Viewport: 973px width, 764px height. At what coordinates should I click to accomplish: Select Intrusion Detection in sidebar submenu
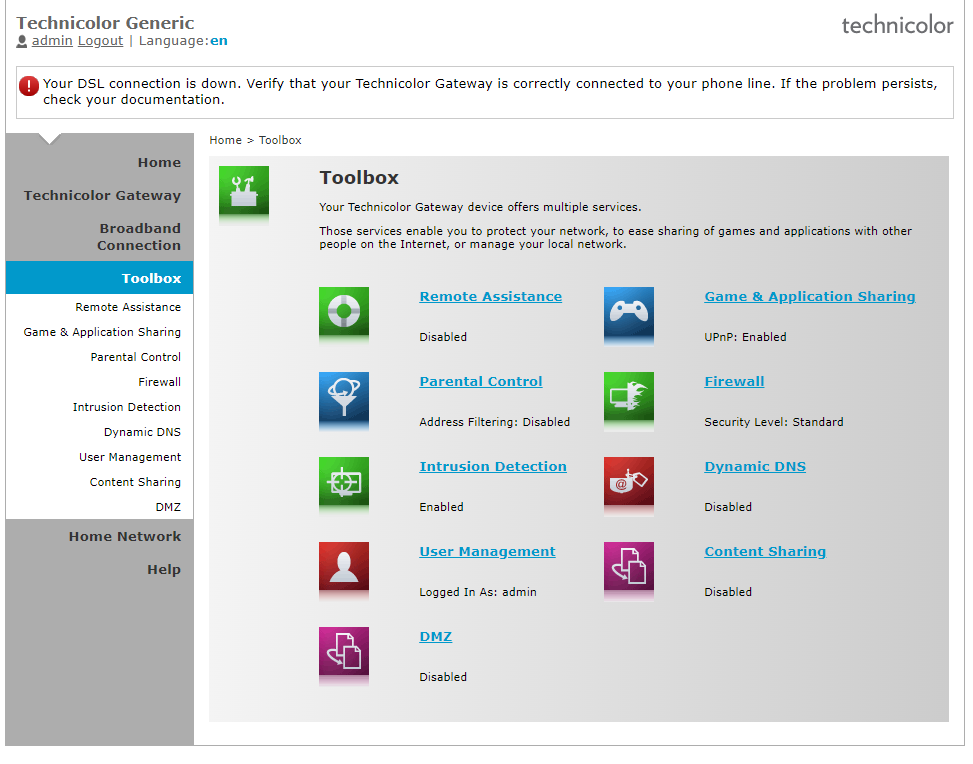(x=127, y=407)
